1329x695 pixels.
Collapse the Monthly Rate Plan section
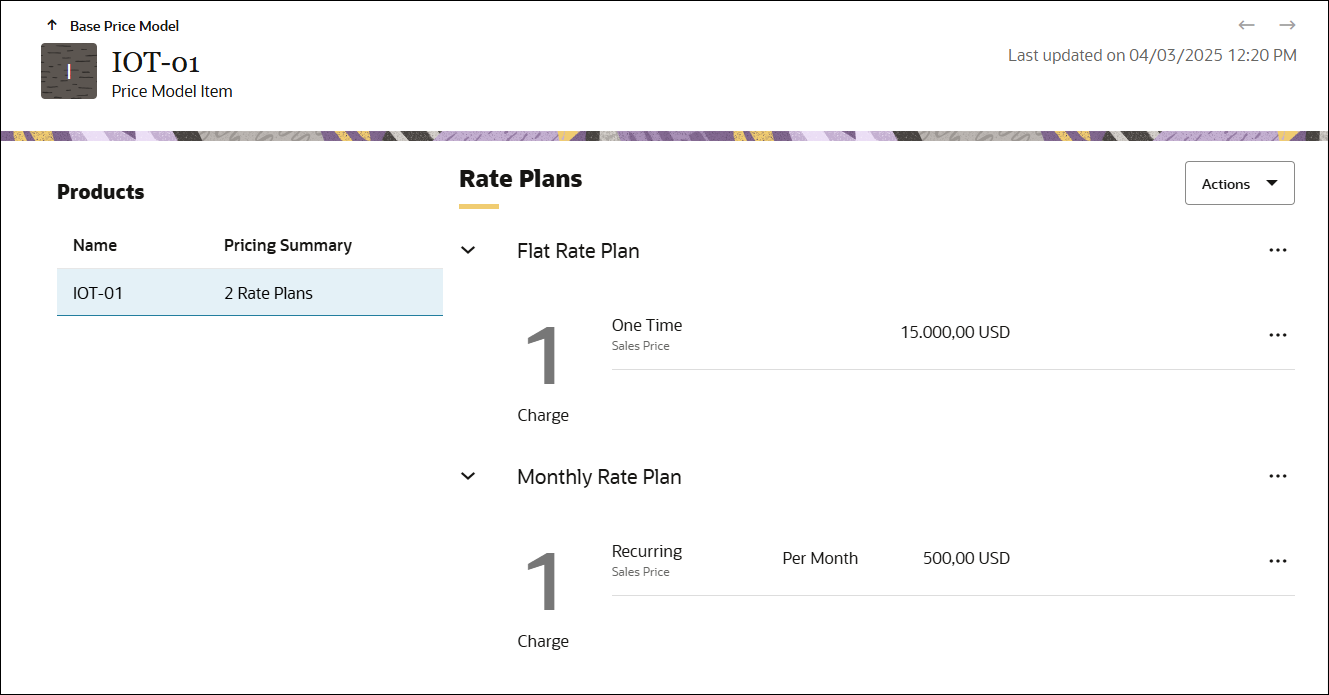click(x=467, y=475)
